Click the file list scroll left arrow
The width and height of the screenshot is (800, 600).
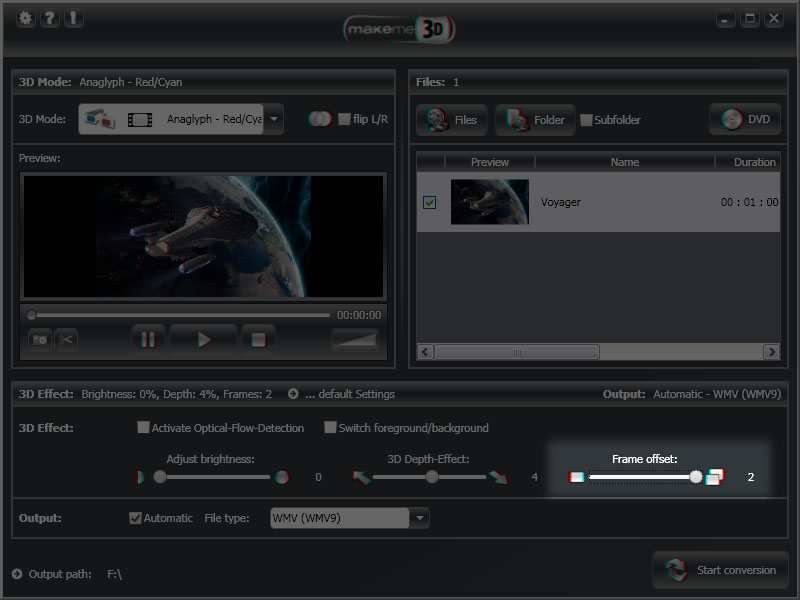(426, 352)
